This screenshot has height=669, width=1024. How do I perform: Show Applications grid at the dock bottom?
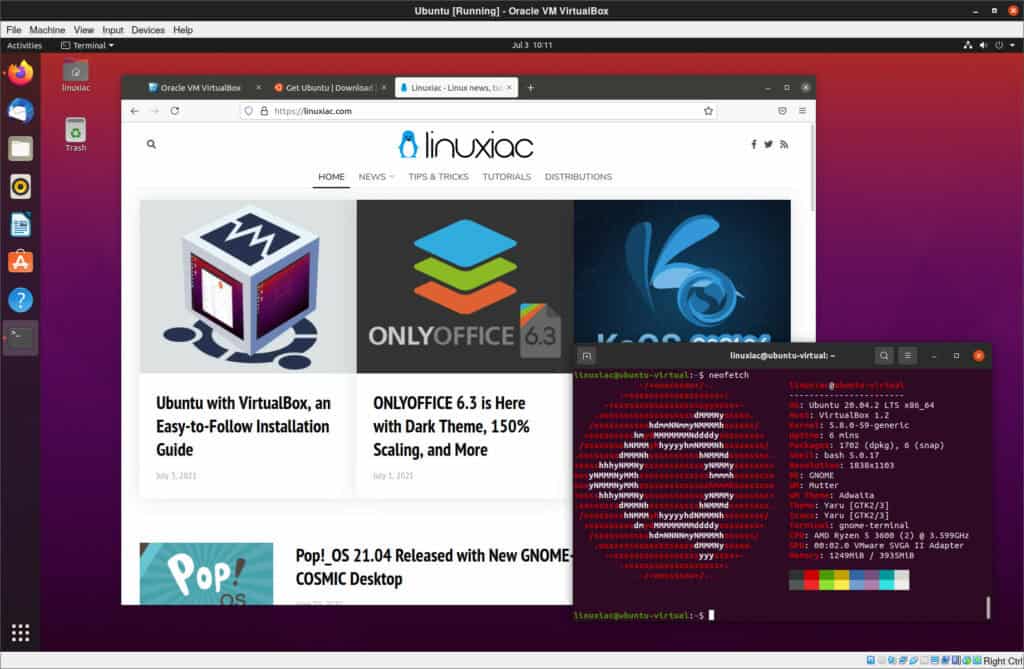point(20,632)
